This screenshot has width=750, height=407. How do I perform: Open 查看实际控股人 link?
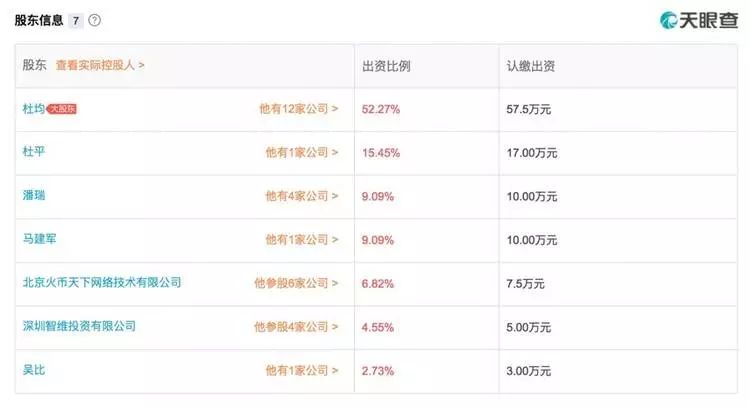100,65
